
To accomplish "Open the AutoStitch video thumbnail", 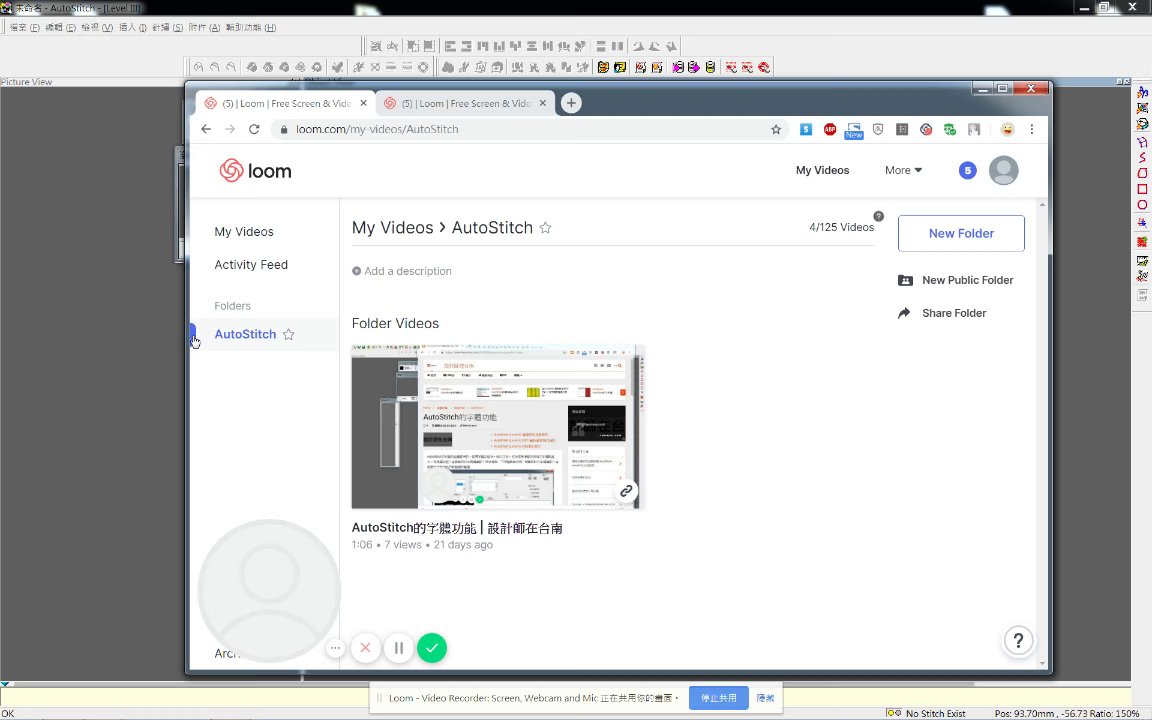I will click(x=497, y=427).
